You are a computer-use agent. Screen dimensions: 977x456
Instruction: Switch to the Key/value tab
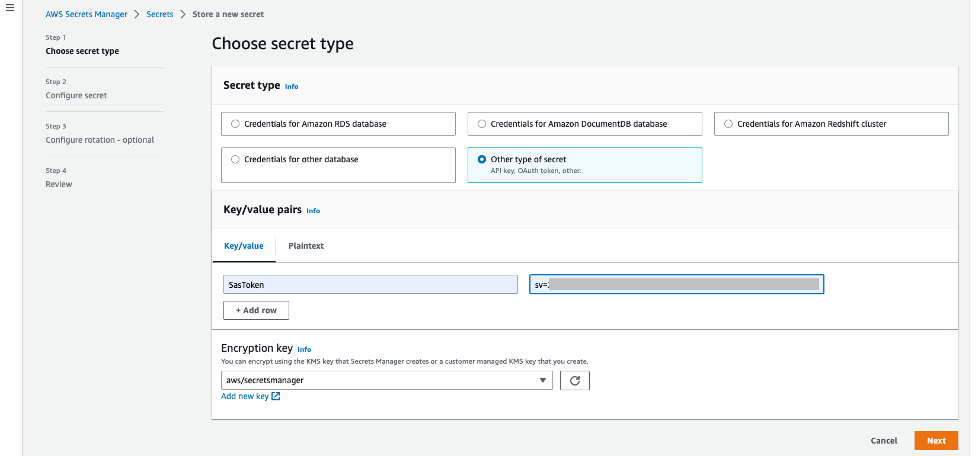pyautogui.click(x=243, y=245)
